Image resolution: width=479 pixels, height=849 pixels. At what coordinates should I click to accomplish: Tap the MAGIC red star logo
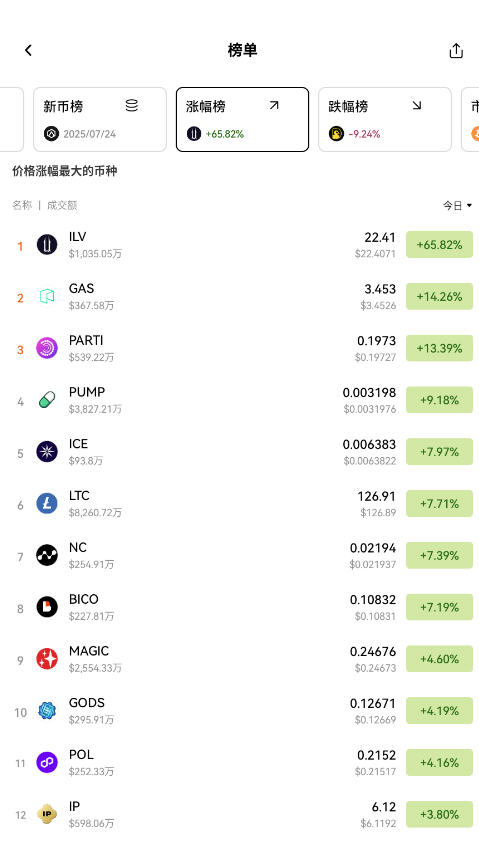47,659
